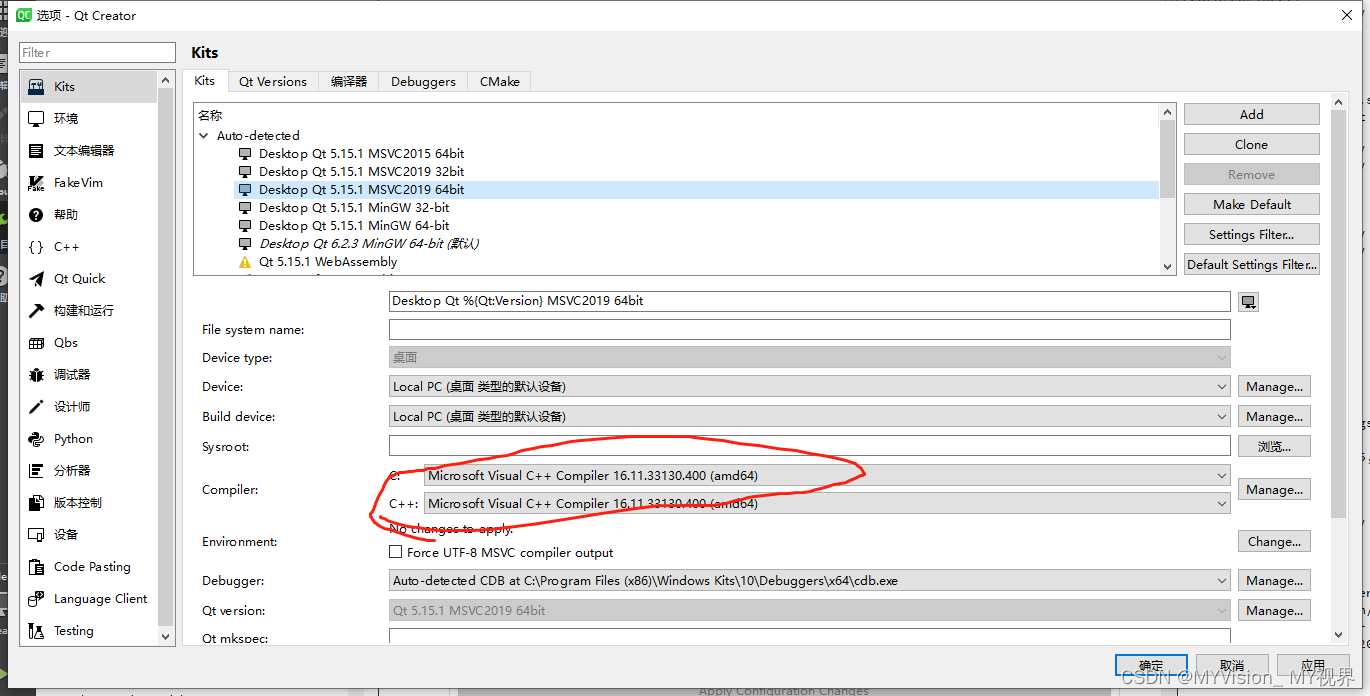Click the kit name input field
This screenshot has height=696, width=1370.
pyautogui.click(x=809, y=301)
